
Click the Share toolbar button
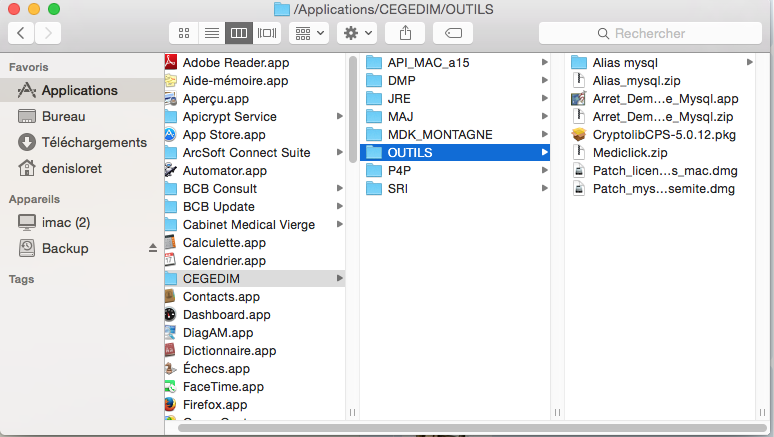[405, 33]
